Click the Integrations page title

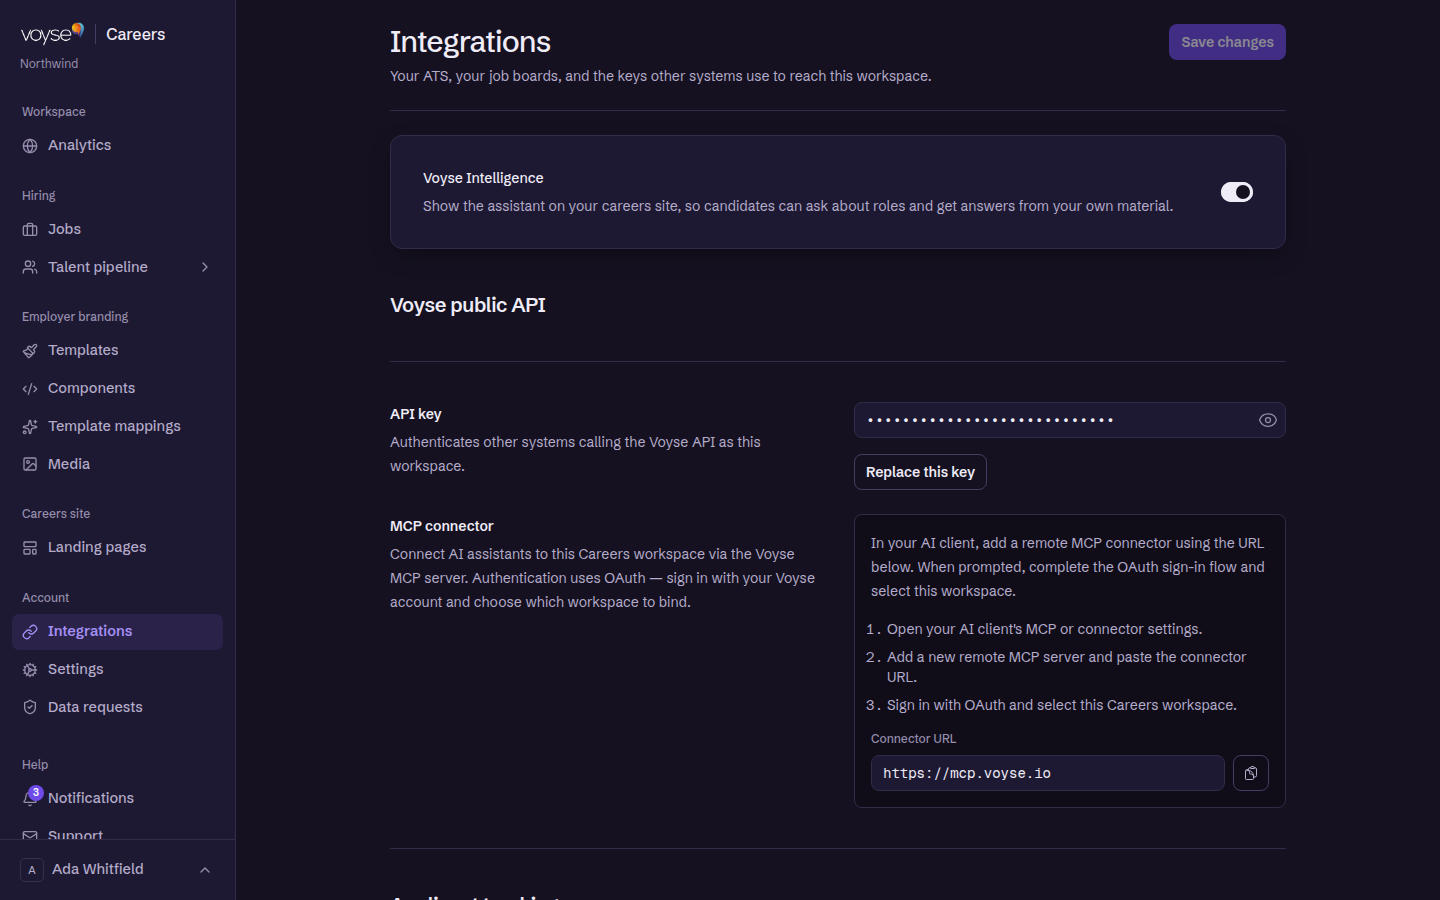470,42
